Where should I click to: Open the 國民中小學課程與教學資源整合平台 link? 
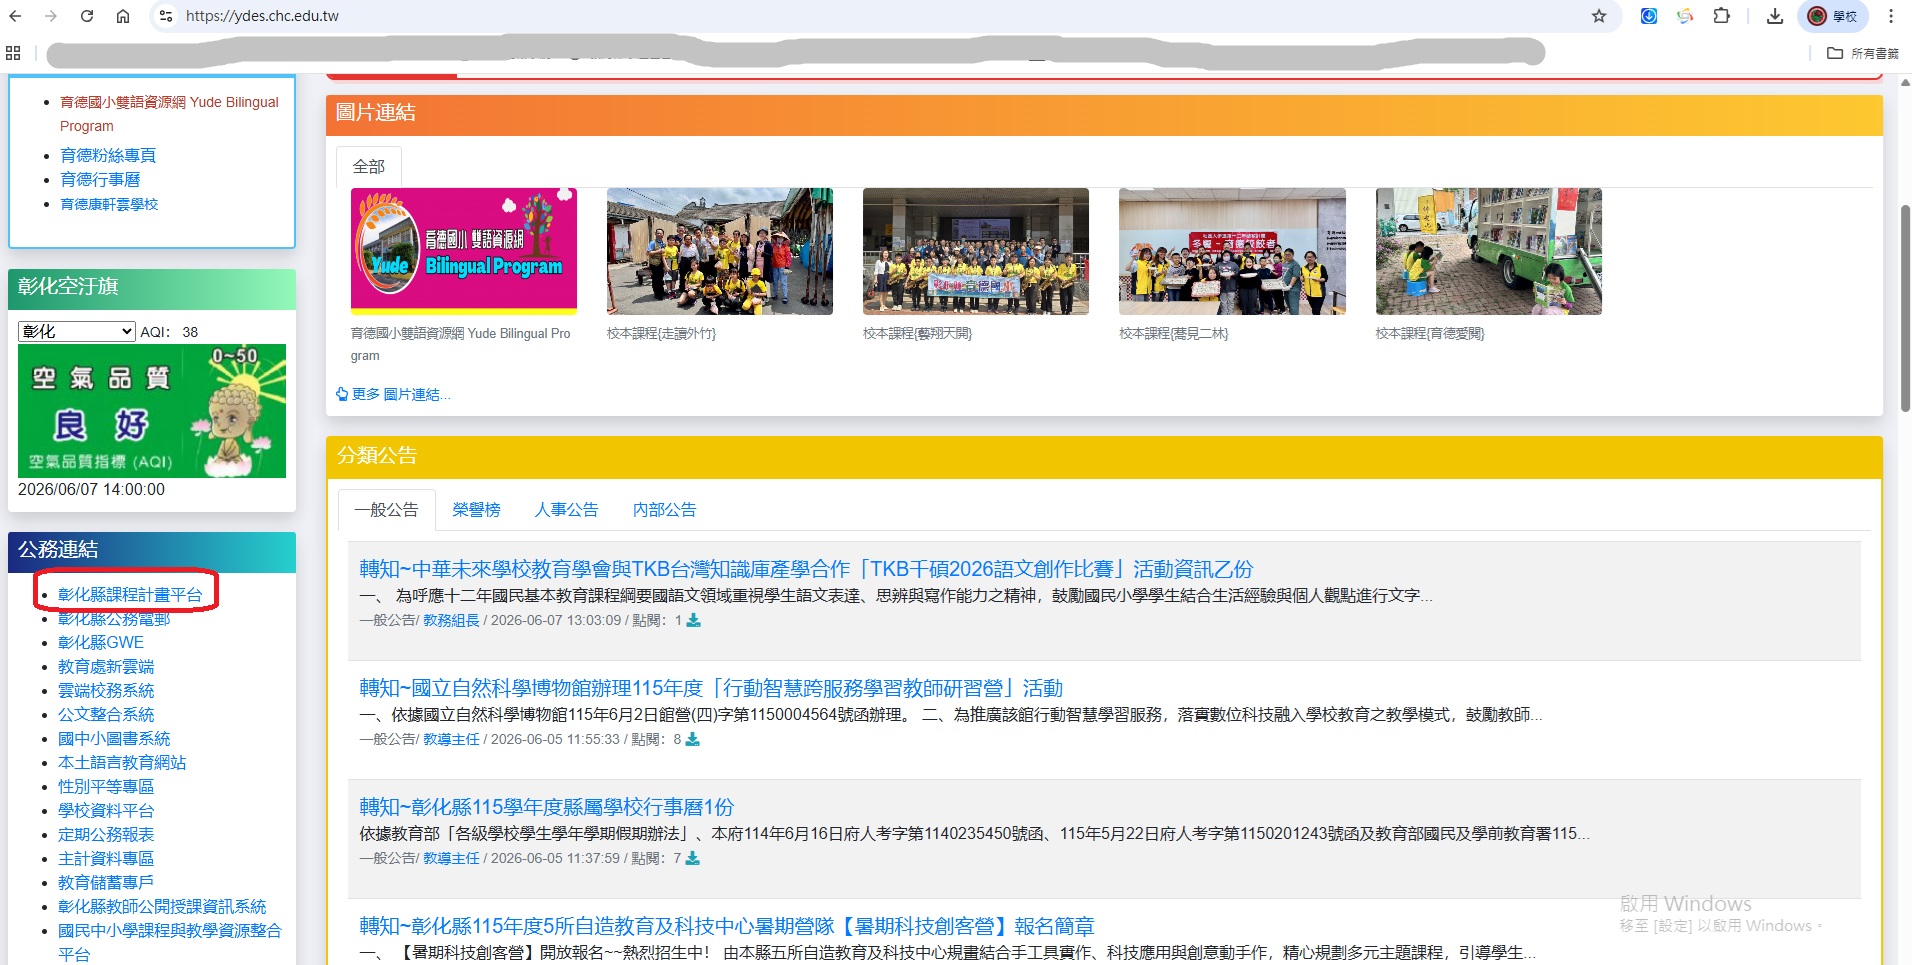pos(170,943)
